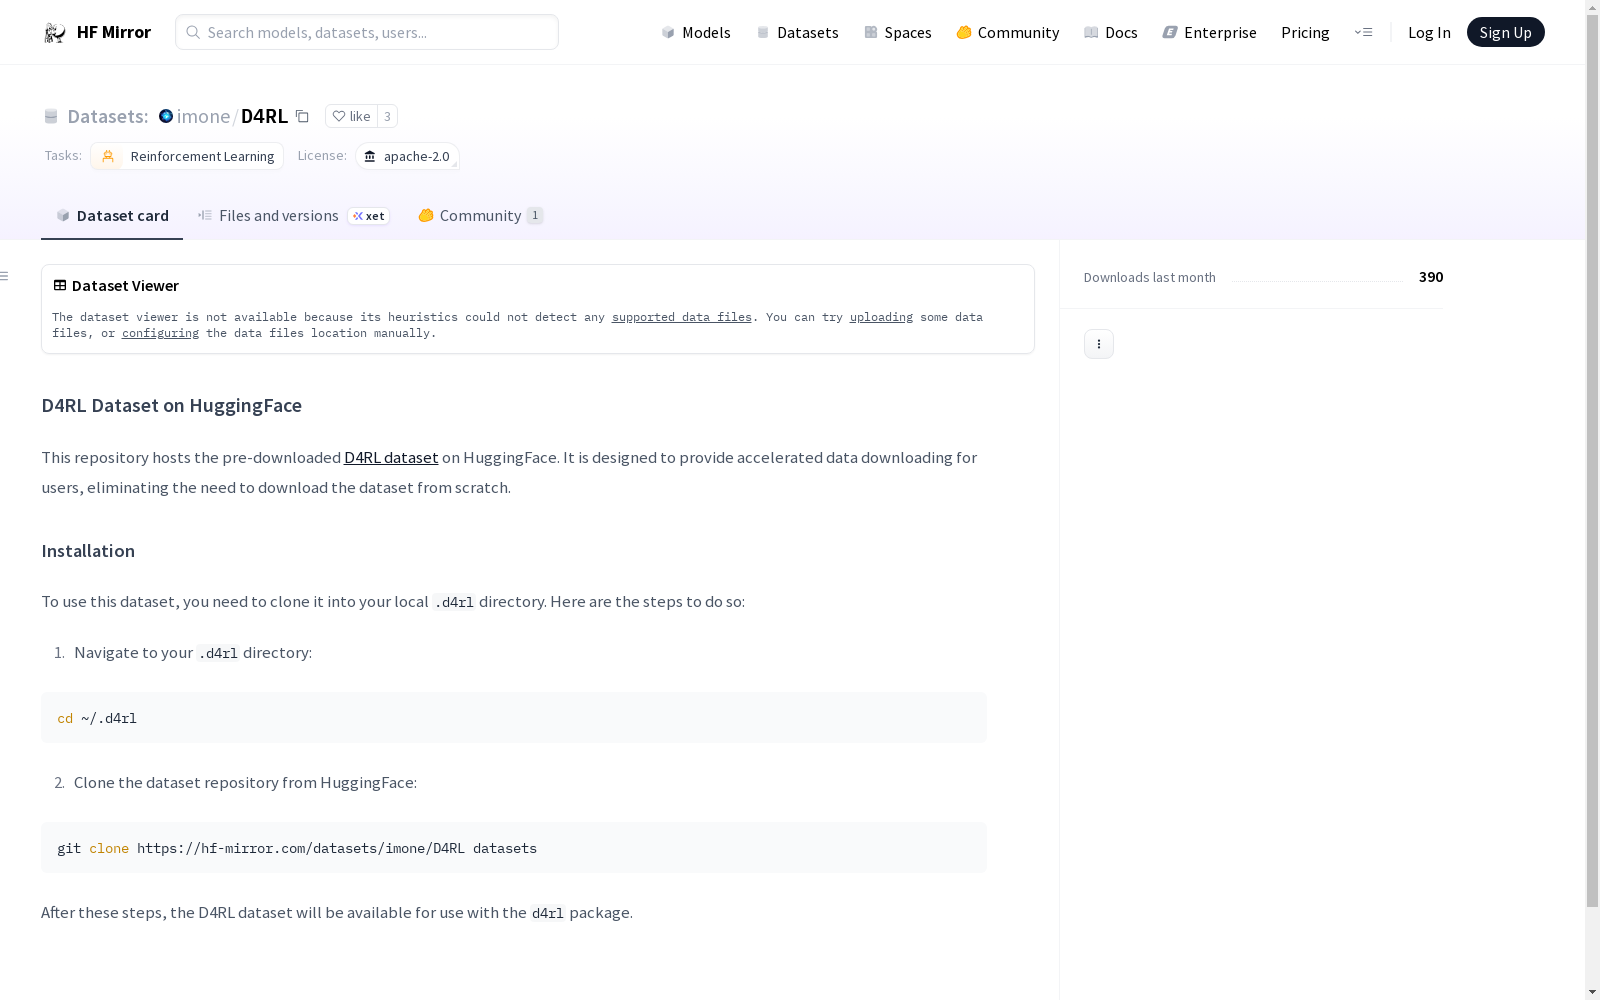Open the Spaces page
Screen dimensions: 1600x1000
click(x=897, y=32)
